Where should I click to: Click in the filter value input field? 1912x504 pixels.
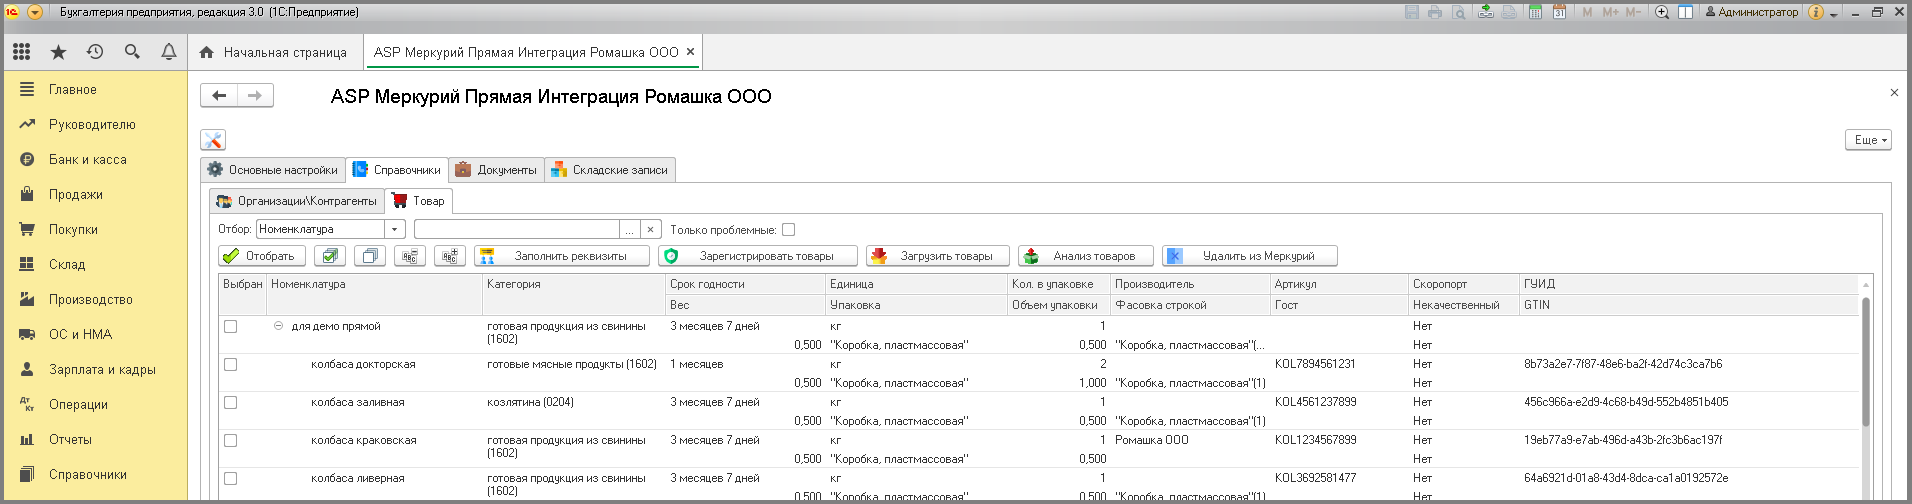[x=517, y=229]
